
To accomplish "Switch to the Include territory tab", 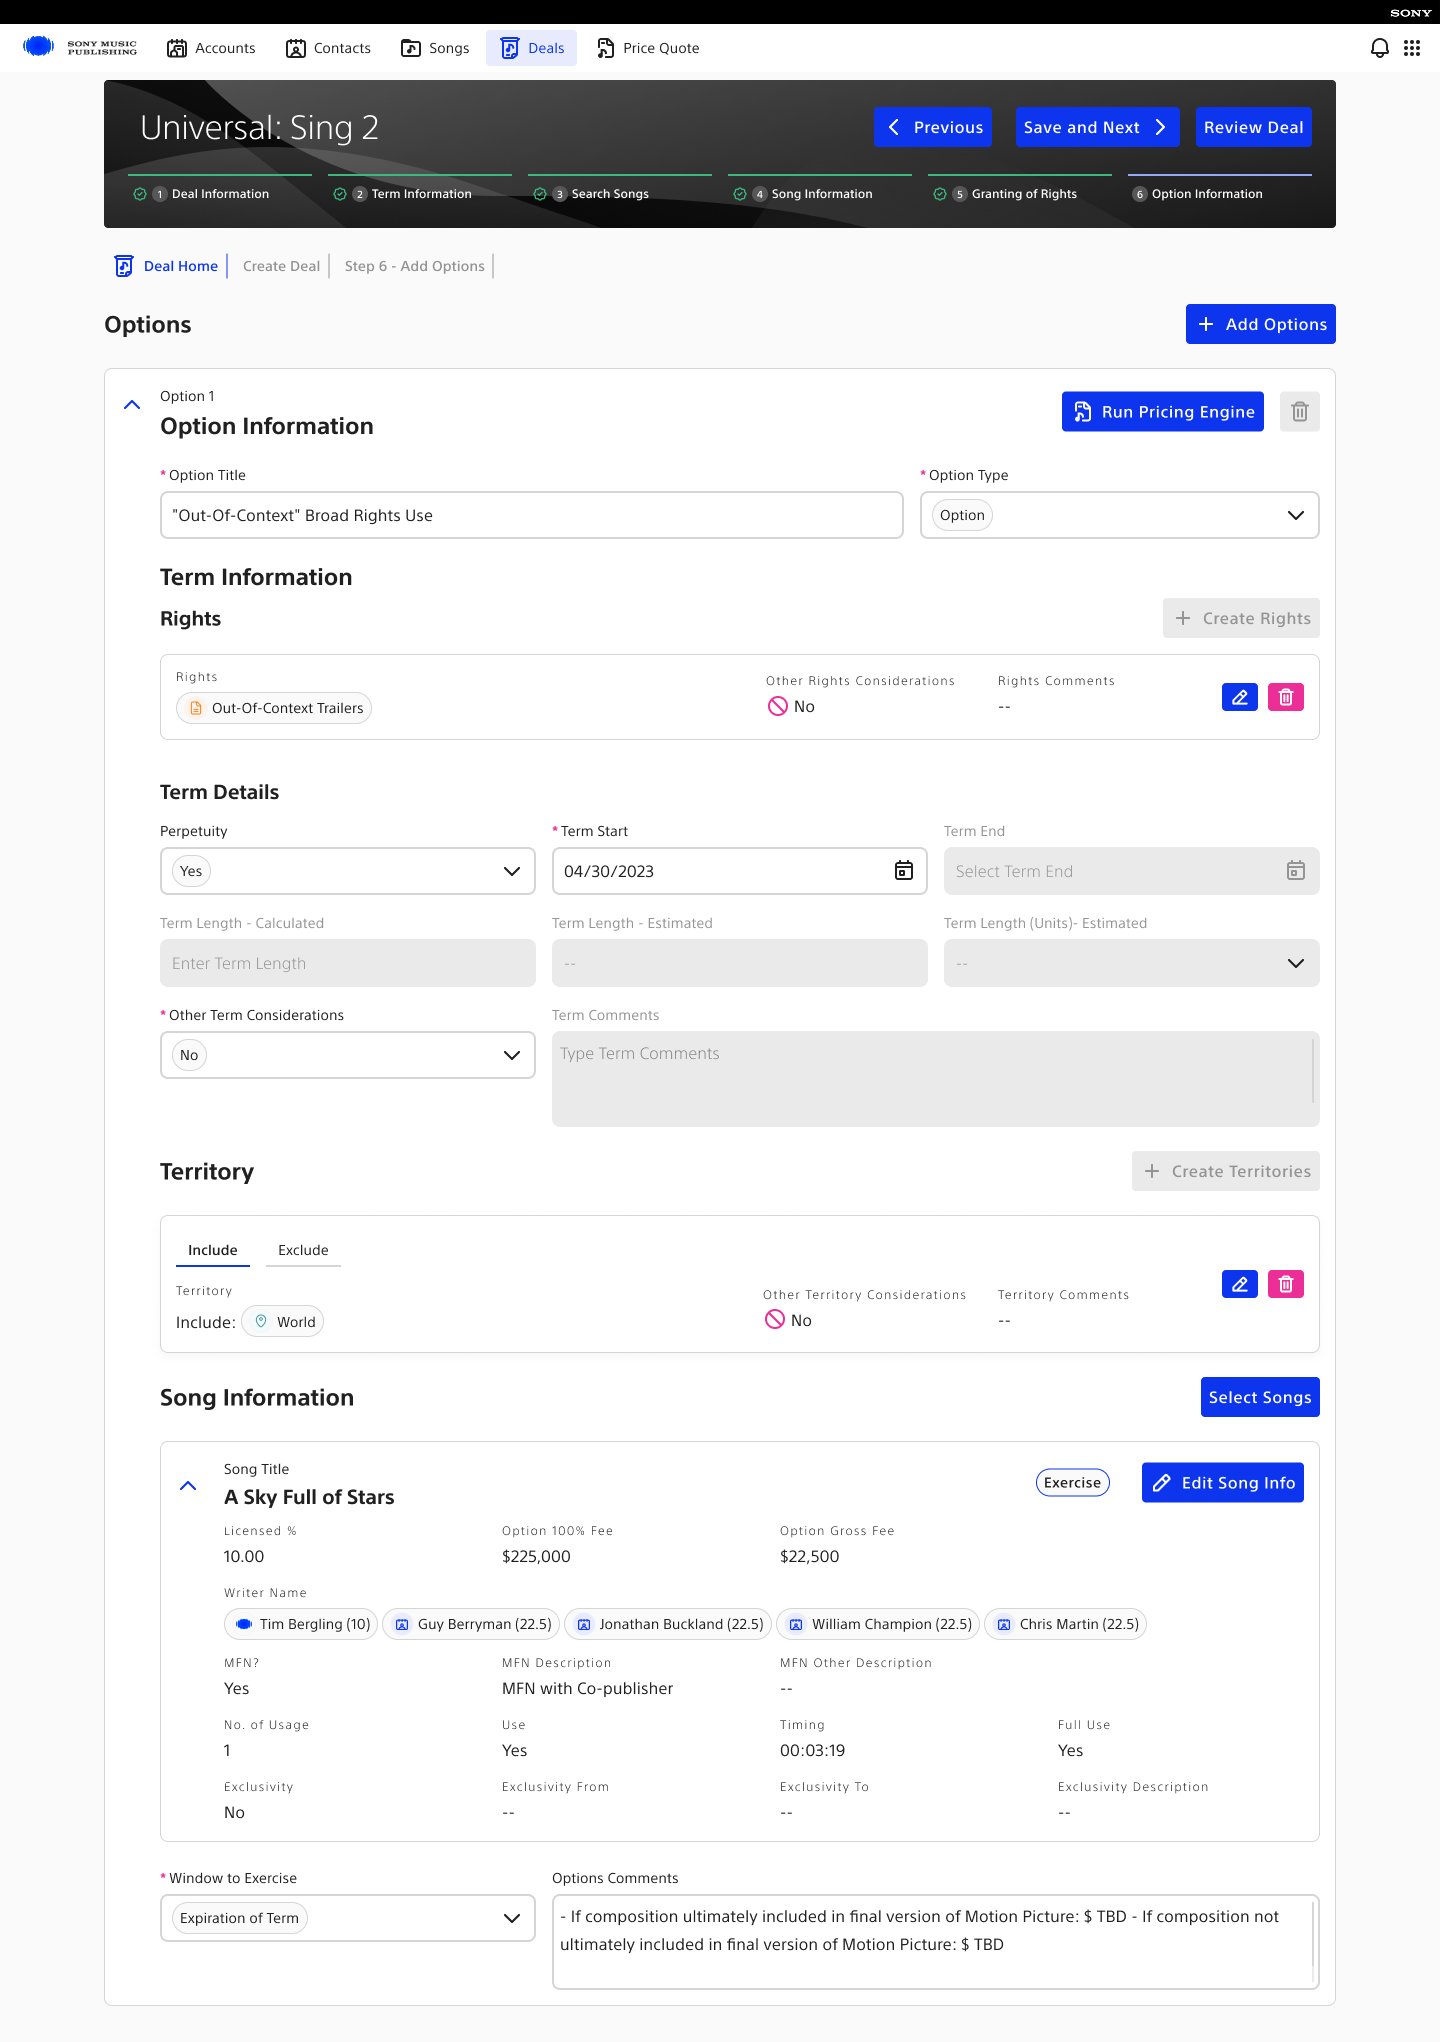I will click(213, 1250).
